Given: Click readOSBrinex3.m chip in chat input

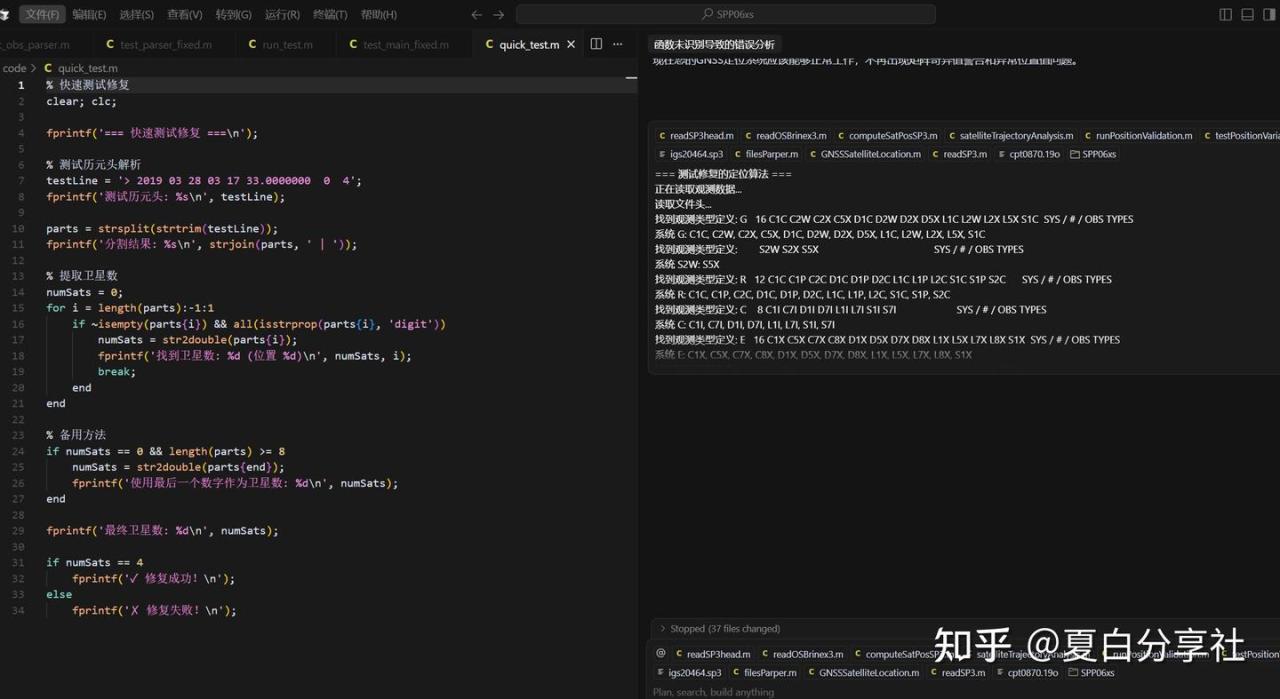Looking at the screenshot, I should point(802,654).
